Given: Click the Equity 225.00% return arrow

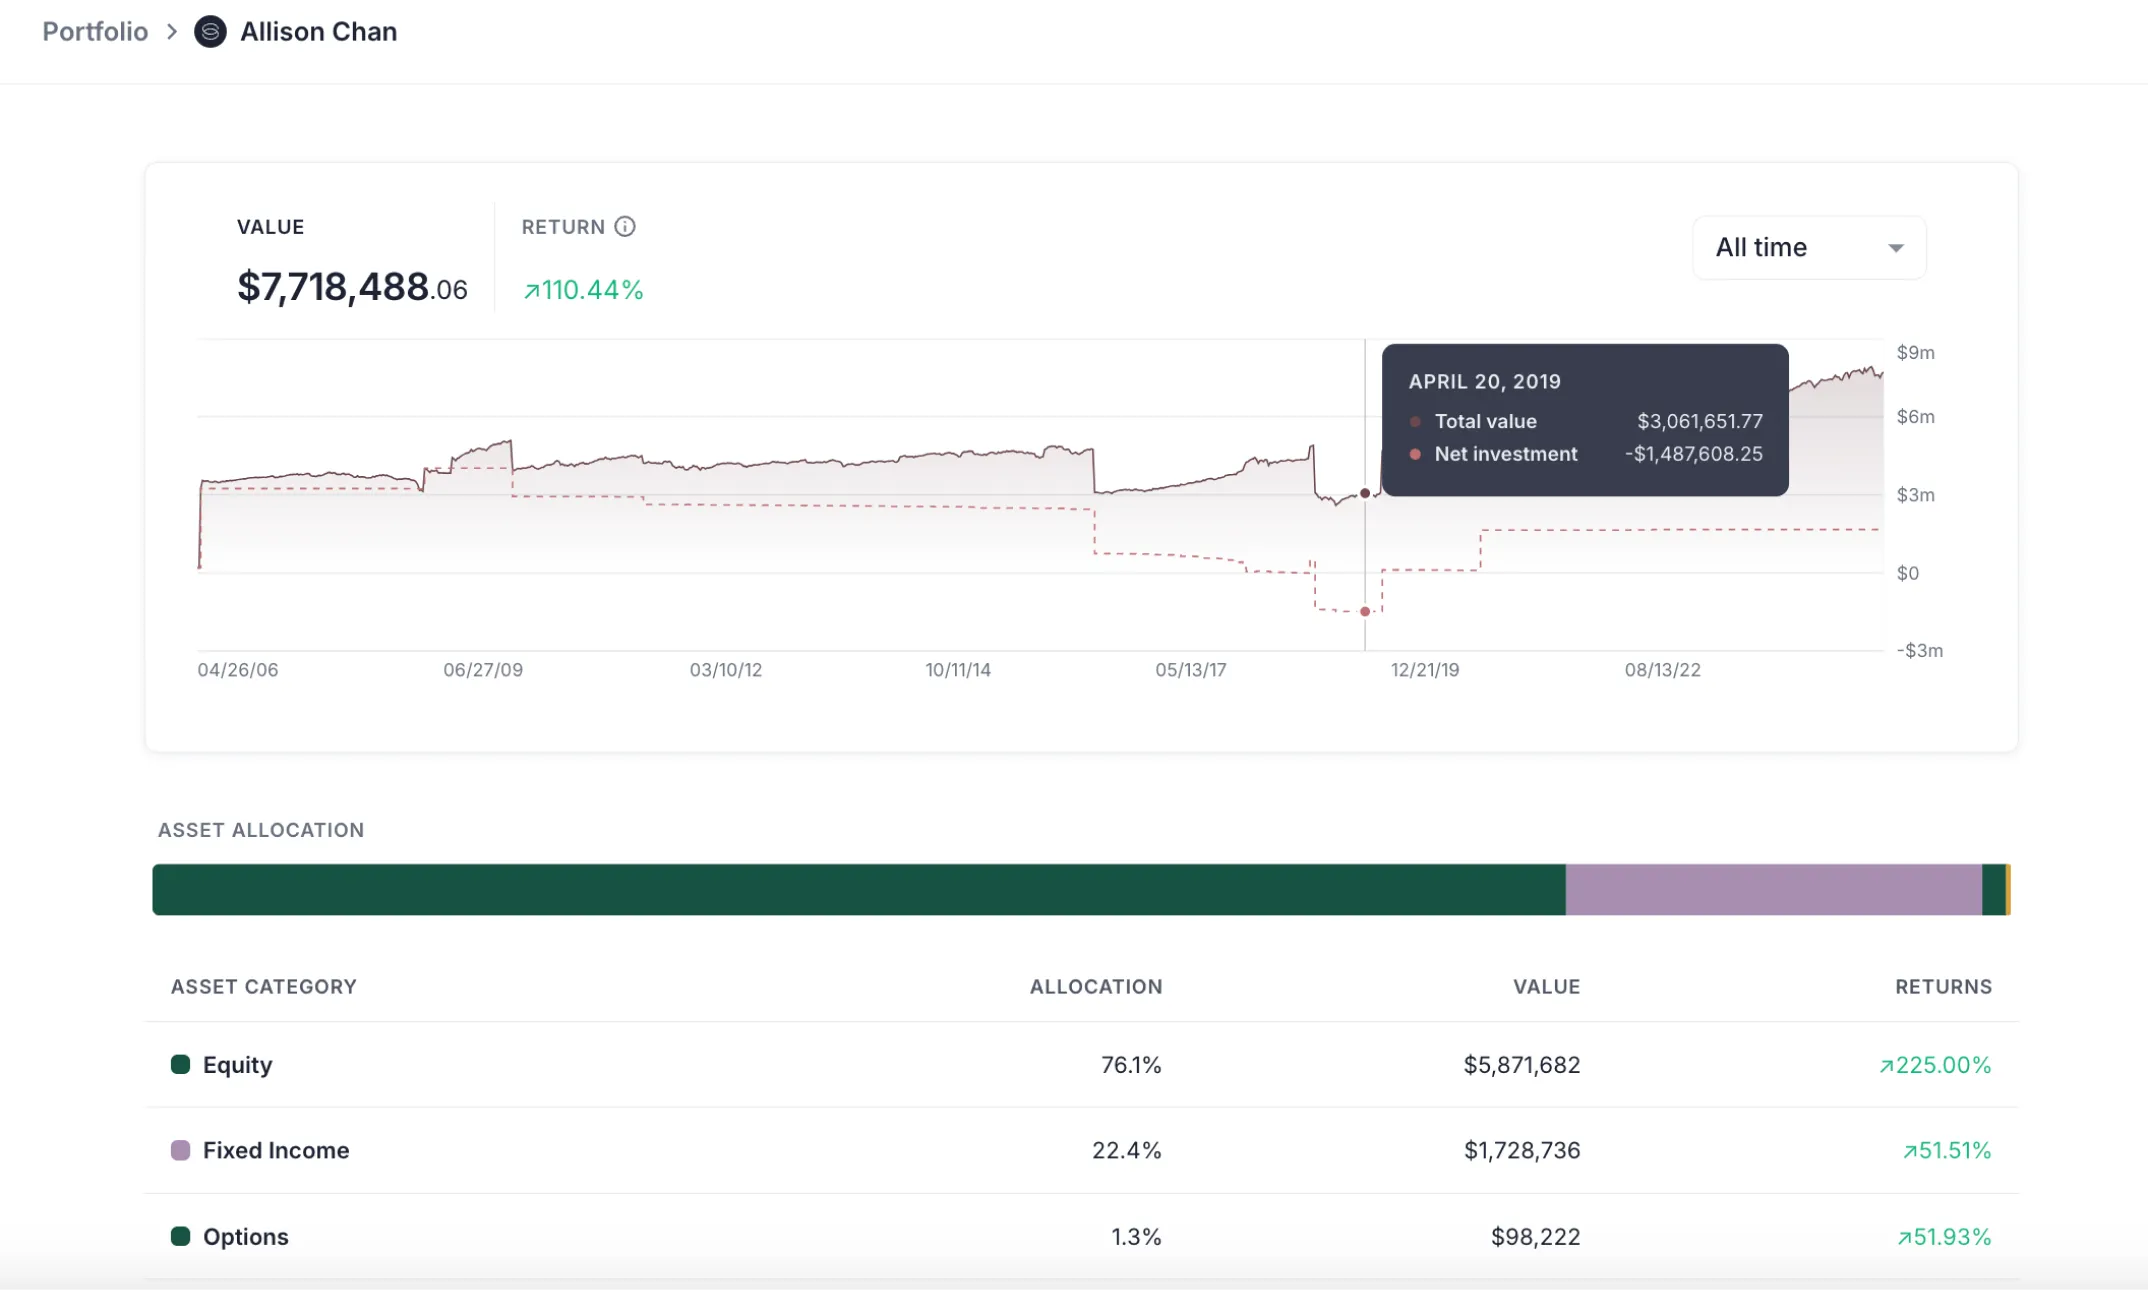Looking at the screenshot, I should (1886, 1066).
